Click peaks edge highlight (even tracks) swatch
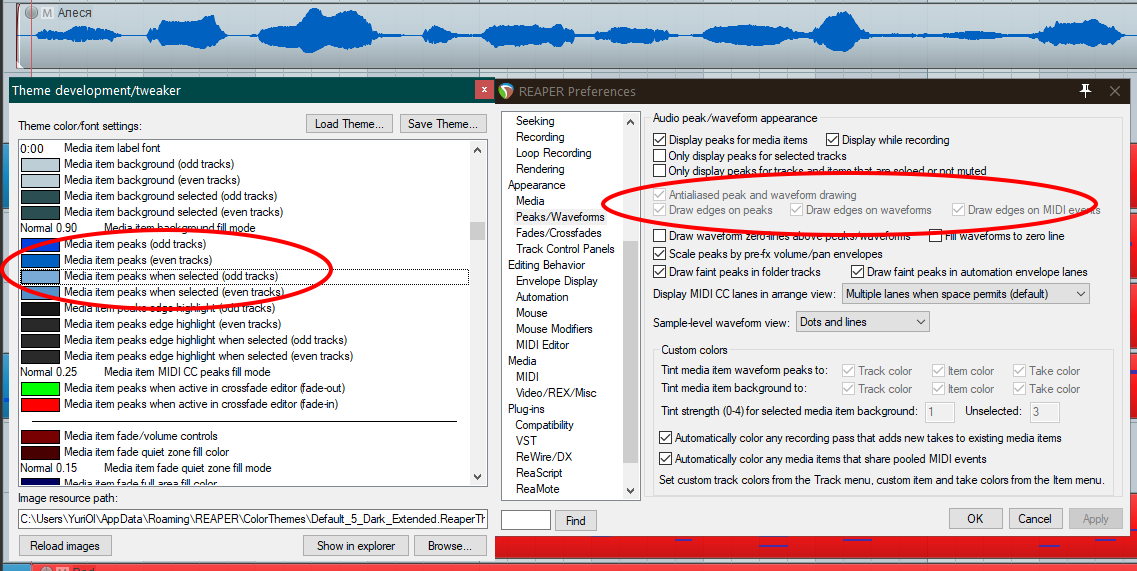The image size is (1137, 571). (40, 324)
